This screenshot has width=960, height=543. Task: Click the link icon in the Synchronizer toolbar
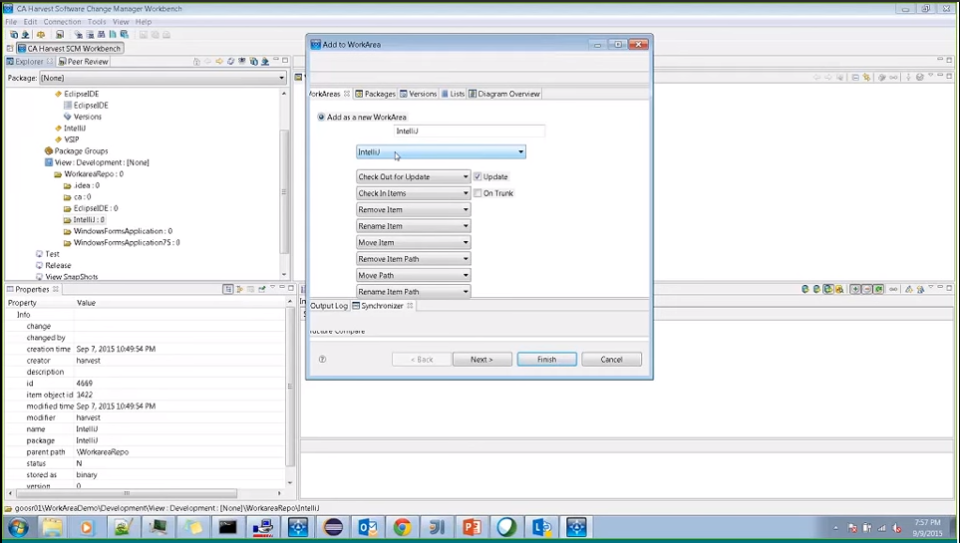893,289
